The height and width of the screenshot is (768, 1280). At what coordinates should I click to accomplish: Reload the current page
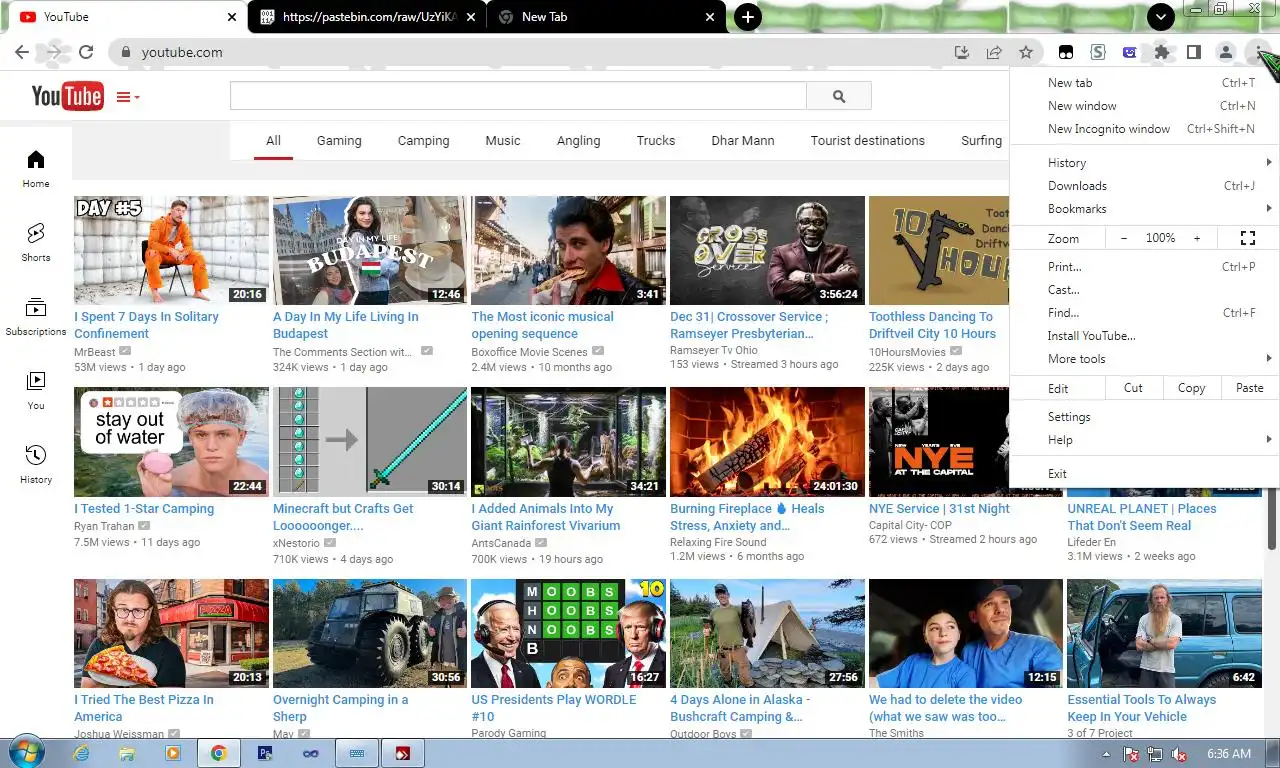coord(86,52)
